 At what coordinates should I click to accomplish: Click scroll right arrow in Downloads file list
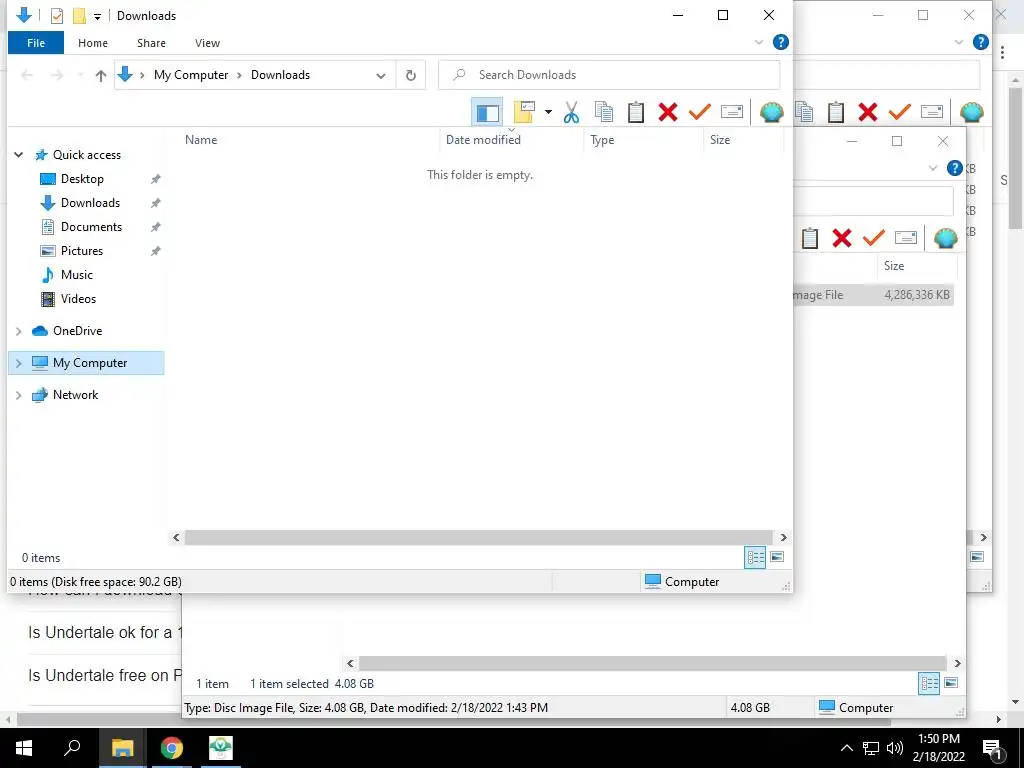click(783, 537)
